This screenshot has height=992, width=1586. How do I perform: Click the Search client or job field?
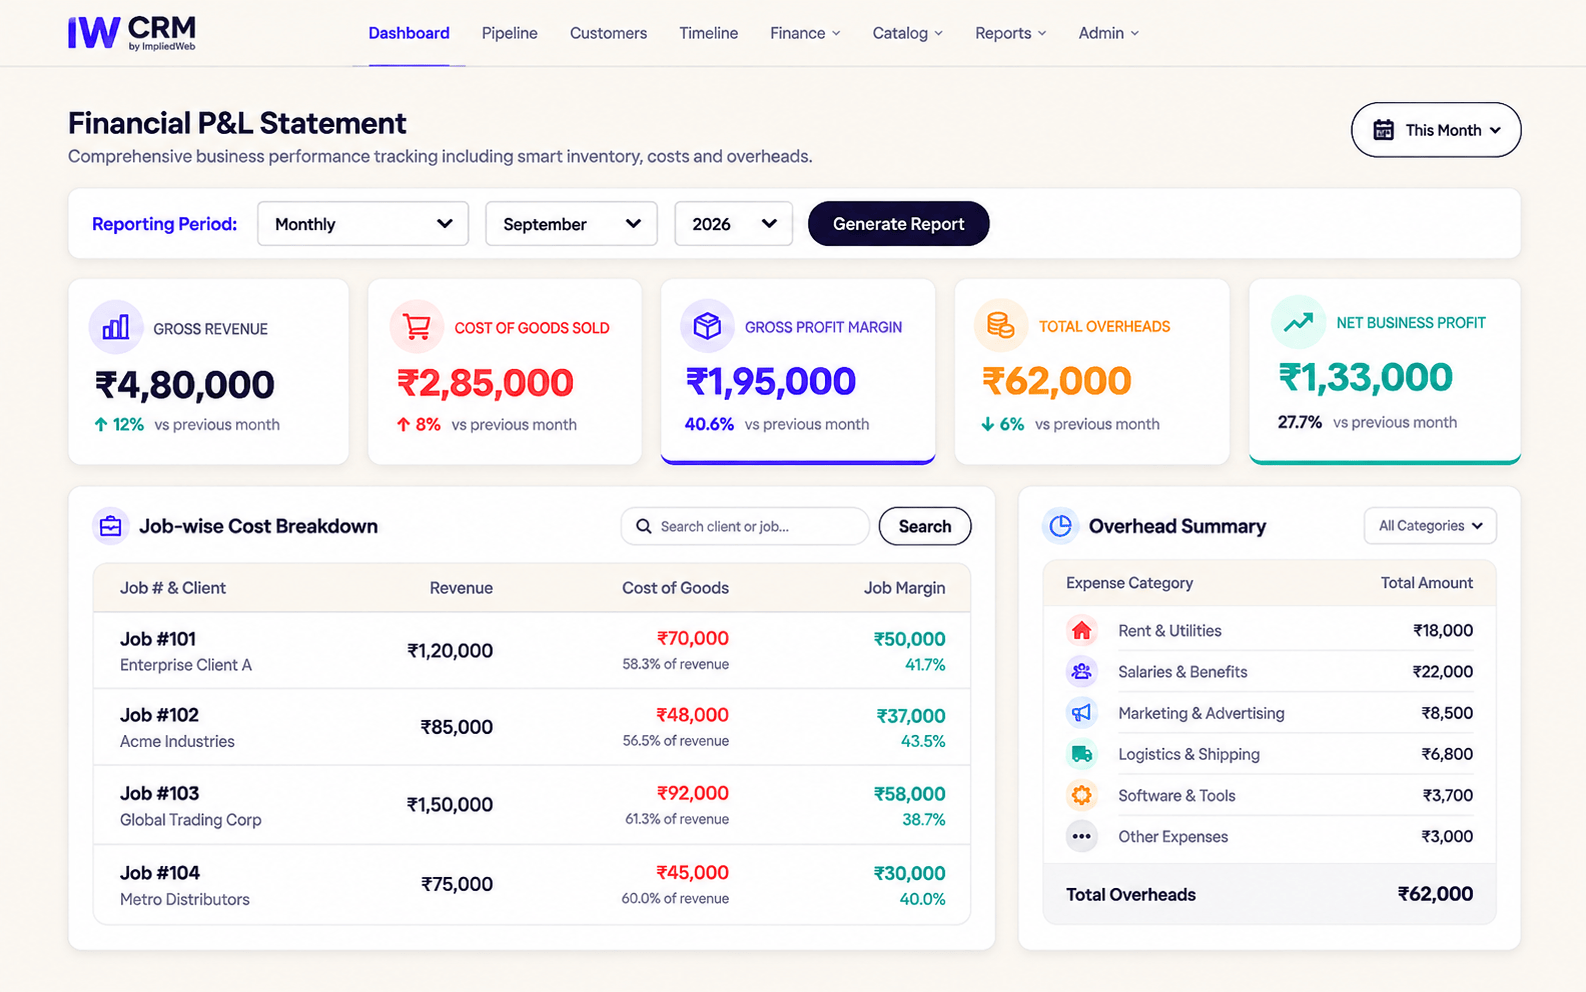coord(745,526)
